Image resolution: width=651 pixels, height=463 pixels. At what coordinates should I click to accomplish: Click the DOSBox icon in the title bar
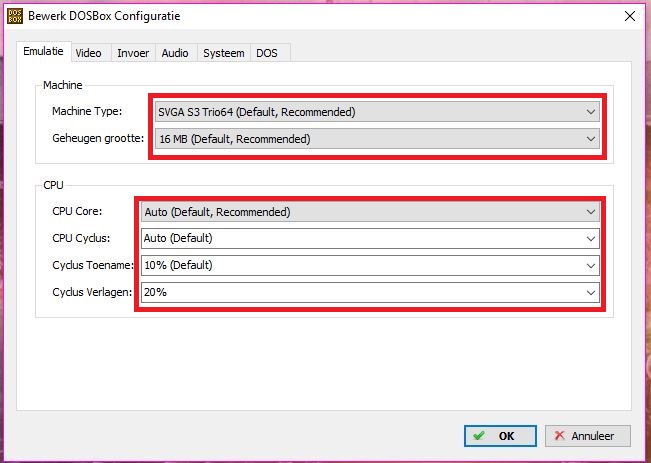coord(15,16)
